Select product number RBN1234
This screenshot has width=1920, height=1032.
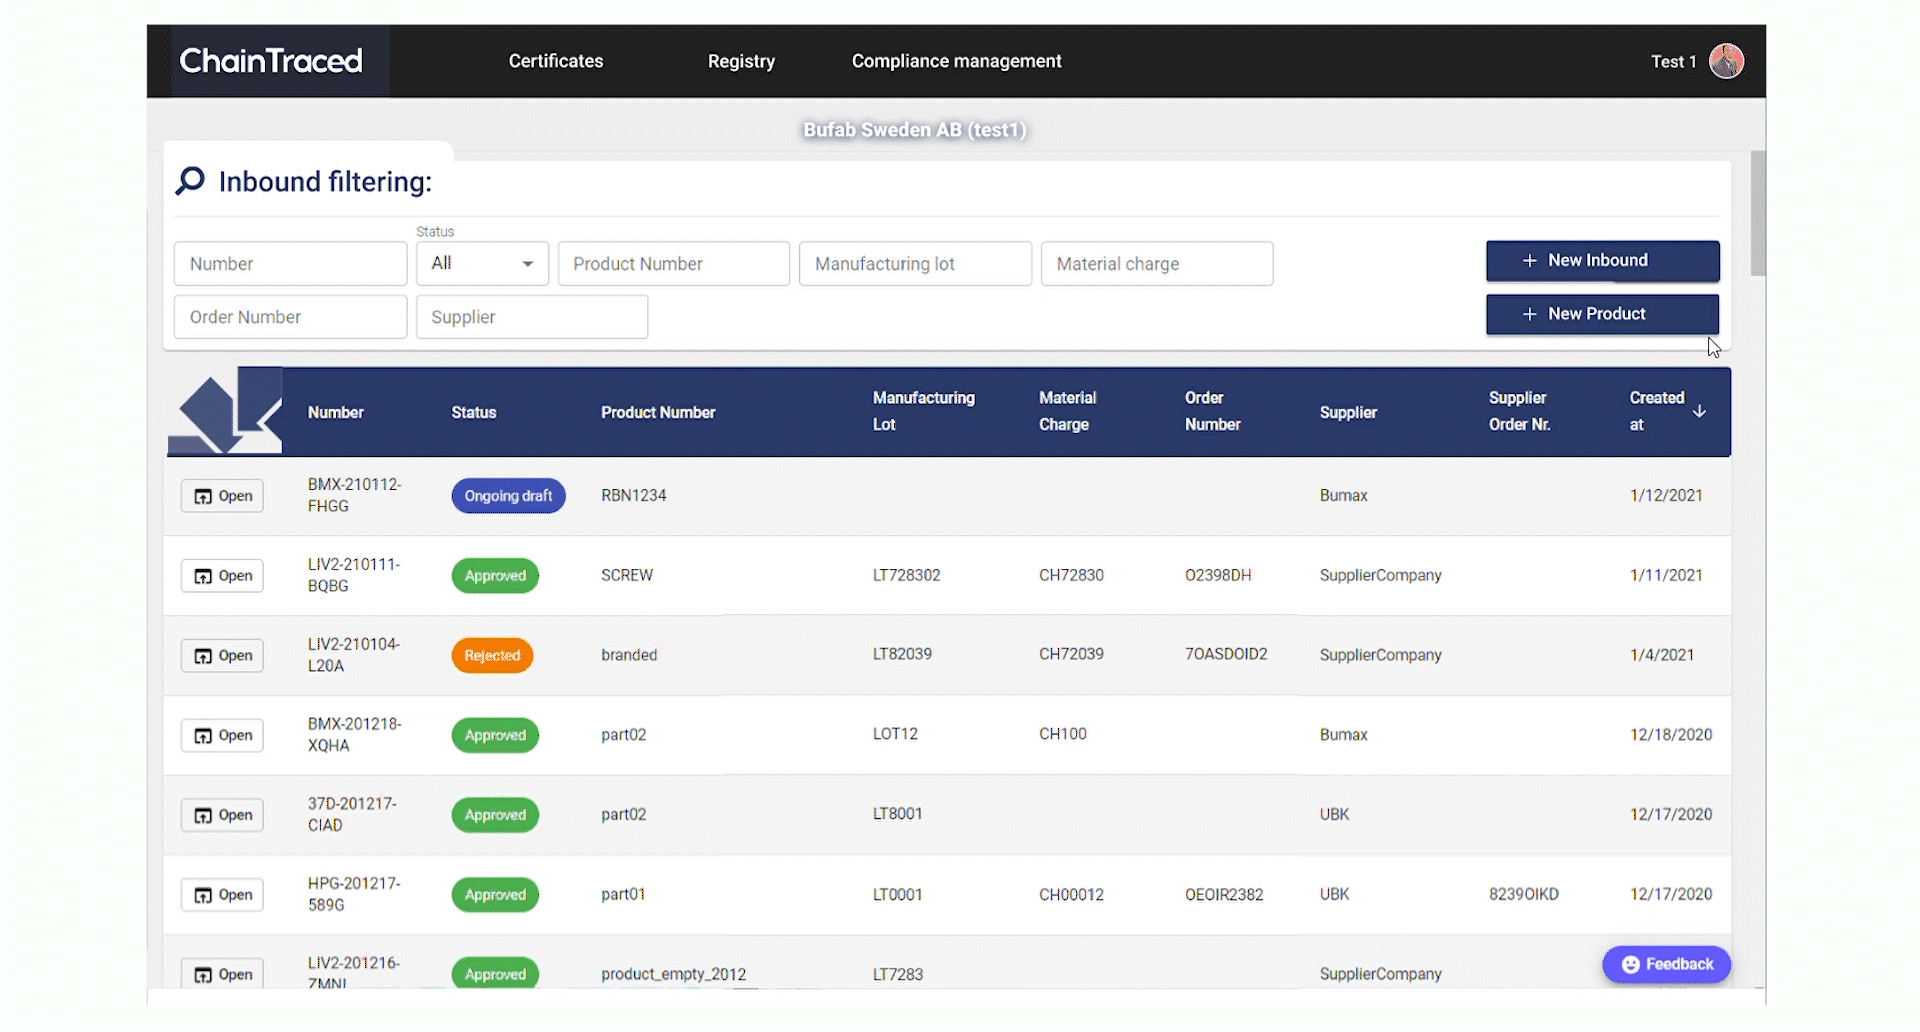coord(634,495)
